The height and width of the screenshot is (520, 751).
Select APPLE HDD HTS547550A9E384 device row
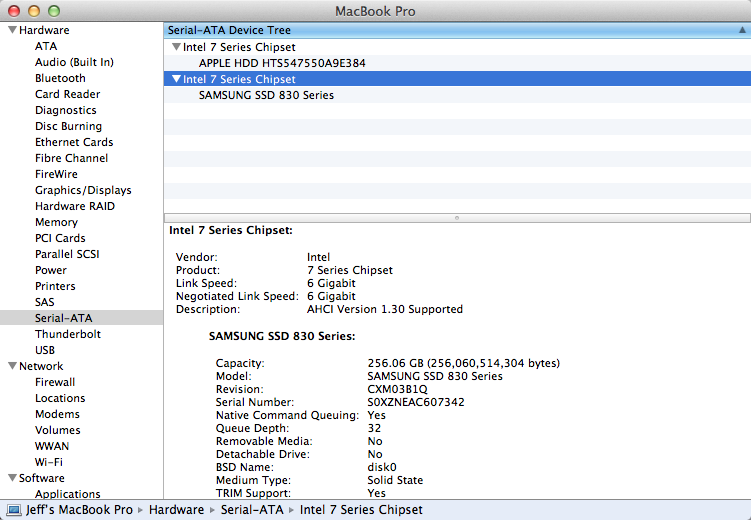pos(457,63)
